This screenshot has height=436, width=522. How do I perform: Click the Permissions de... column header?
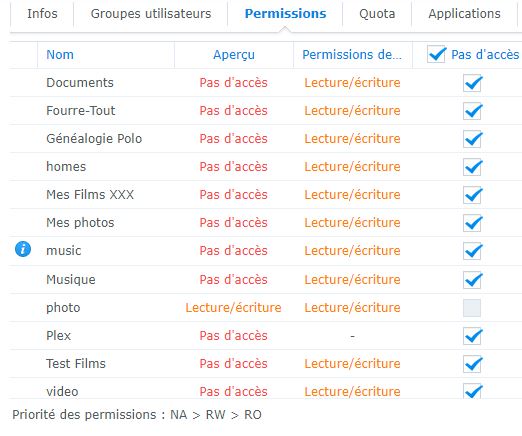pos(353,55)
